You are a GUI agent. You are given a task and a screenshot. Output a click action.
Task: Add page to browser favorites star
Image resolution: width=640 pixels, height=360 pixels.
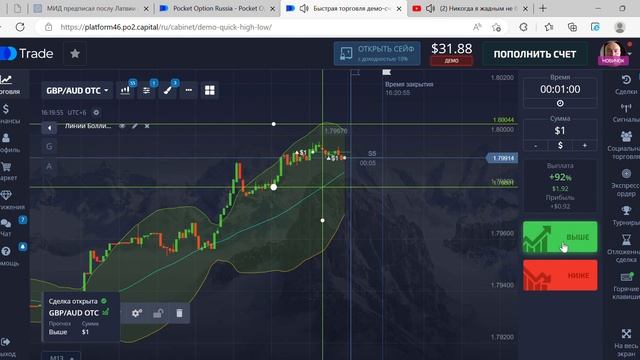(x=496, y=27)
